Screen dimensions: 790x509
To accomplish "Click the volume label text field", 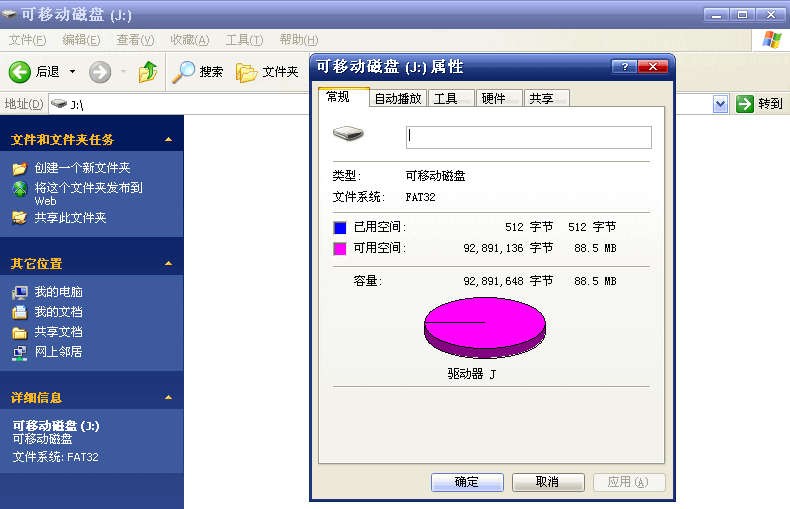I will (x=529, y=137).
